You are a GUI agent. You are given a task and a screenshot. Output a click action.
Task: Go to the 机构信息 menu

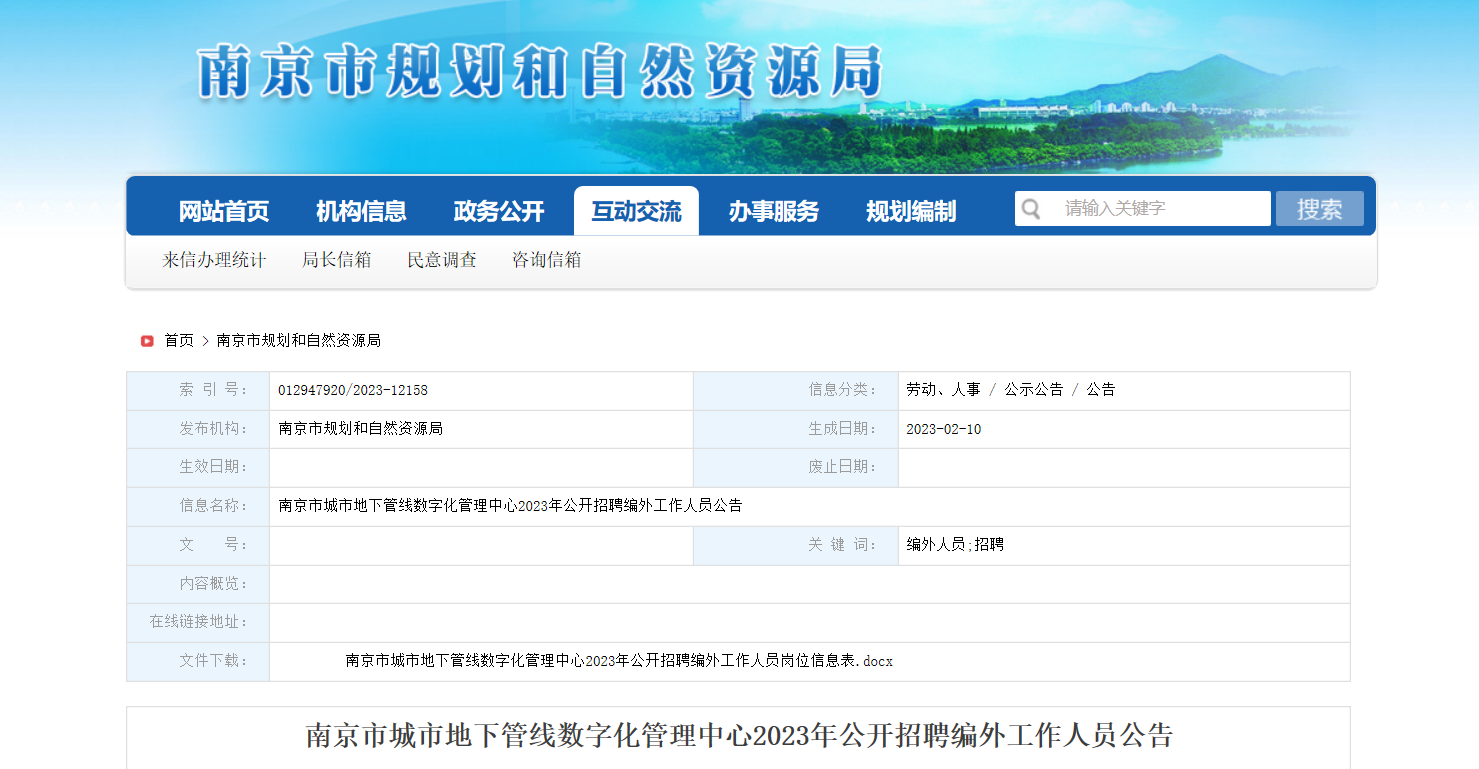coord(361,211)
